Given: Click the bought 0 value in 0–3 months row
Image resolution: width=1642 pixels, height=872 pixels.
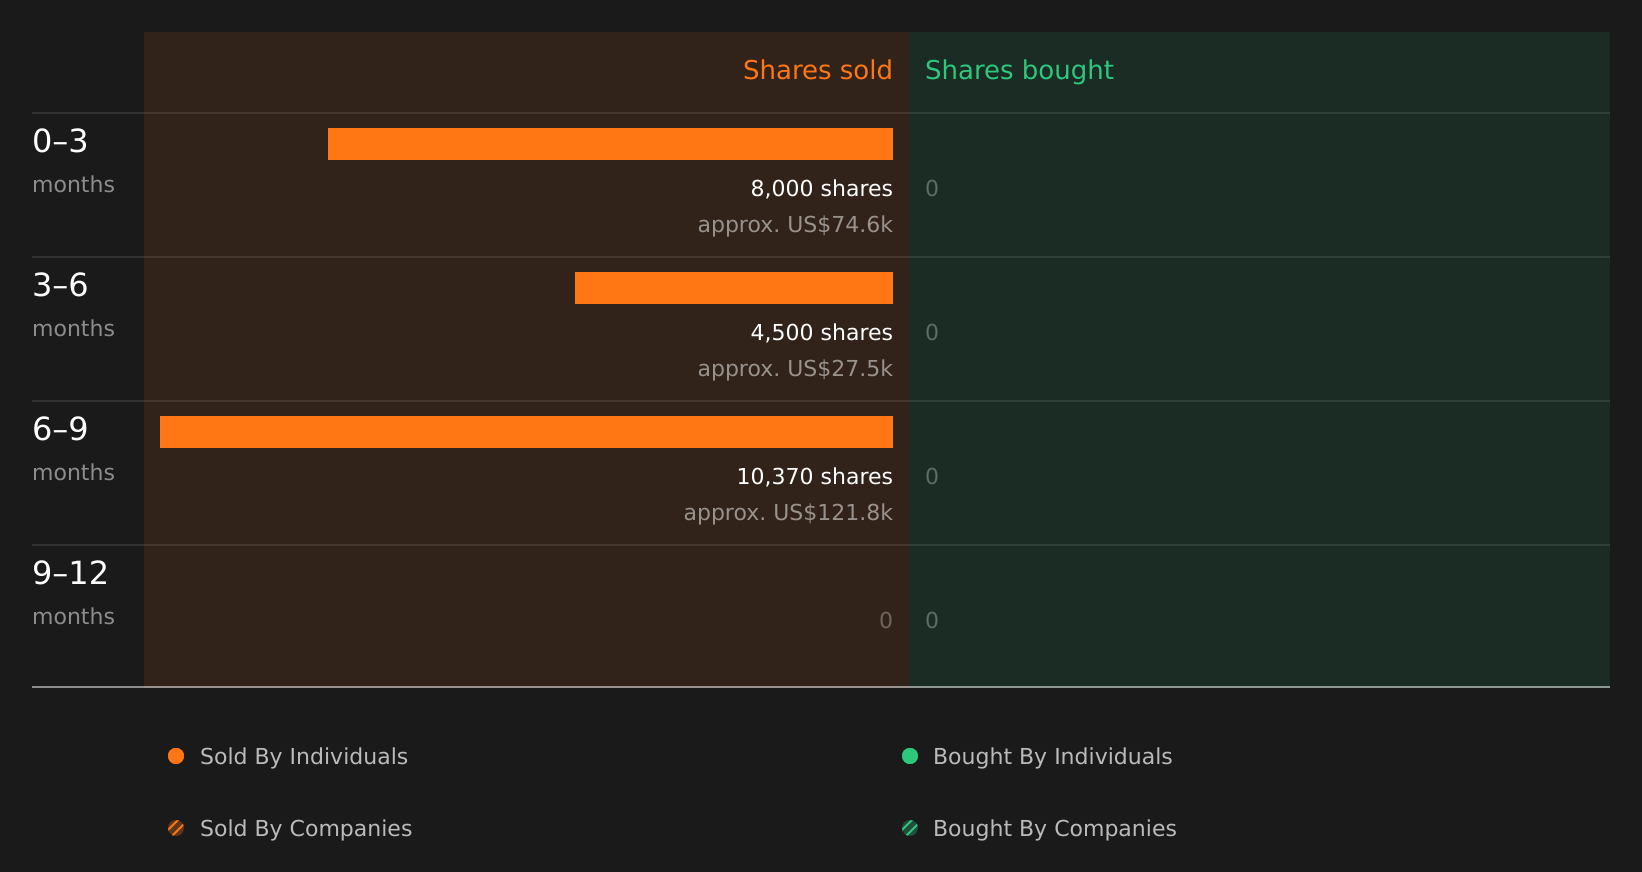Looking at the screenshot, I should (932, 188).
